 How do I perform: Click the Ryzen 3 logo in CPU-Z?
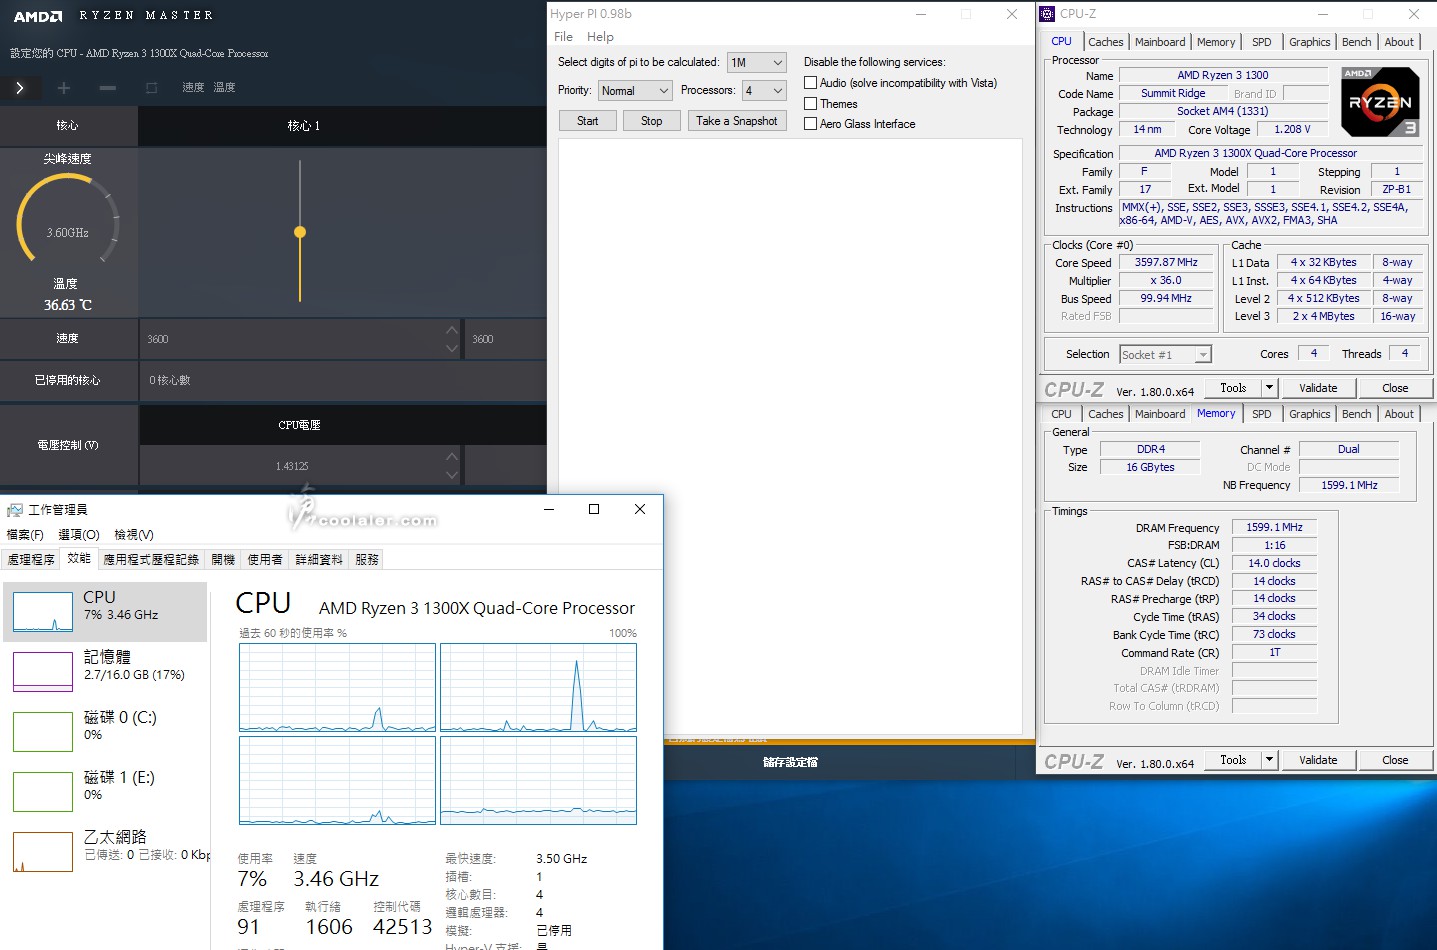1379,102
